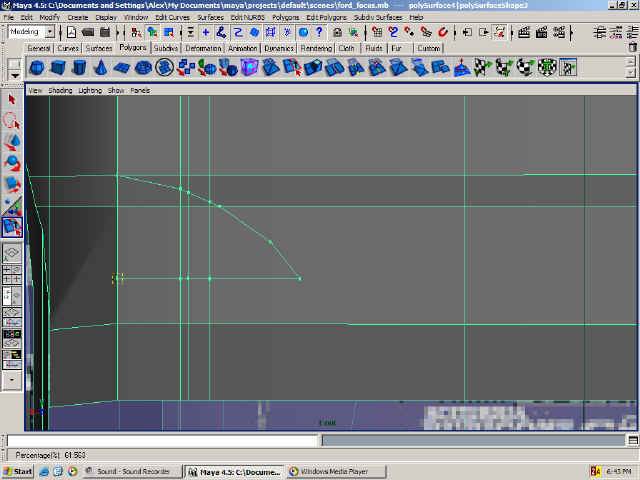This screenshot has height=480, width=640.
Task: Switch to four view layout
Action: pos(12,274)
